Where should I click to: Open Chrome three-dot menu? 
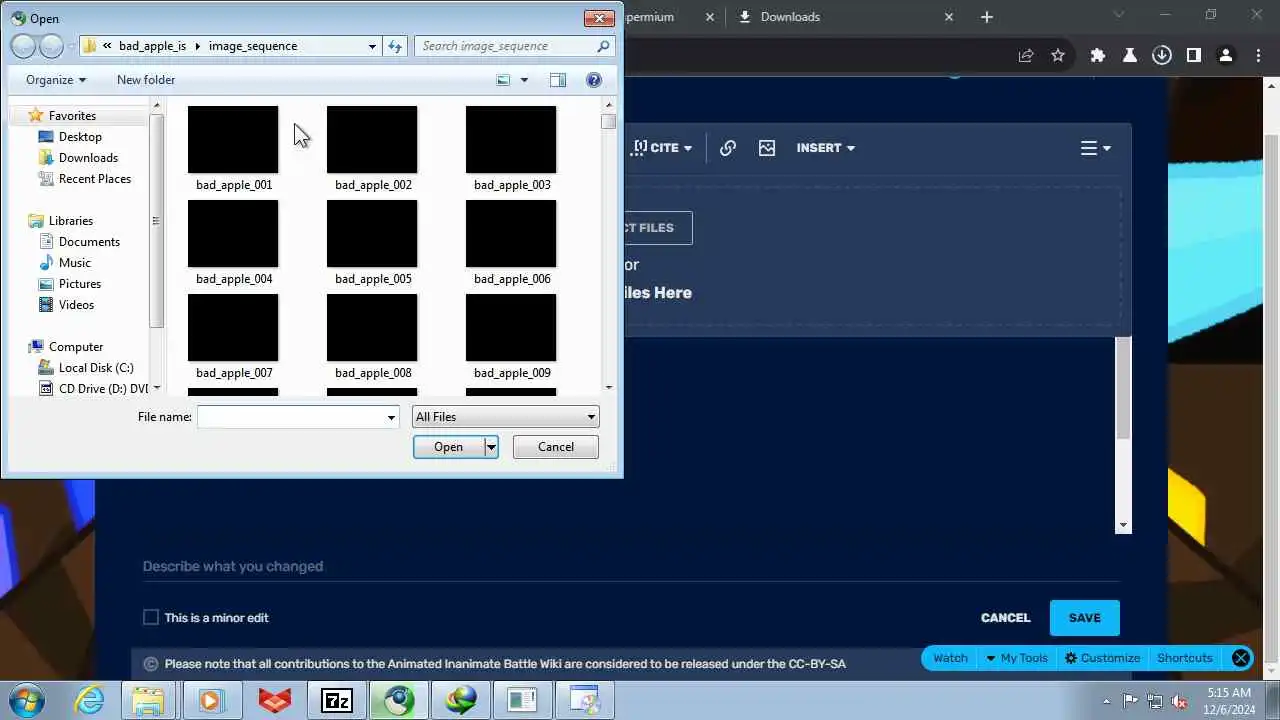1258,56
